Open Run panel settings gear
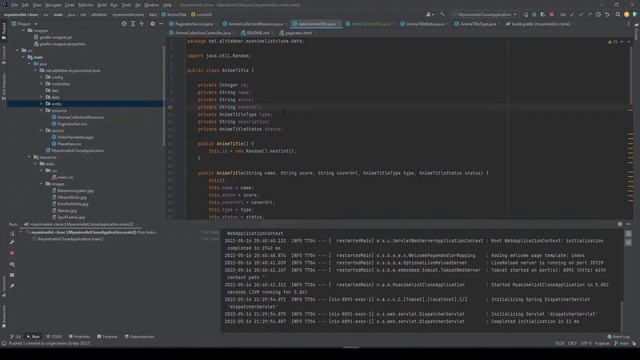The height and width of the screenshot is (360, 640). pos(620,224)
